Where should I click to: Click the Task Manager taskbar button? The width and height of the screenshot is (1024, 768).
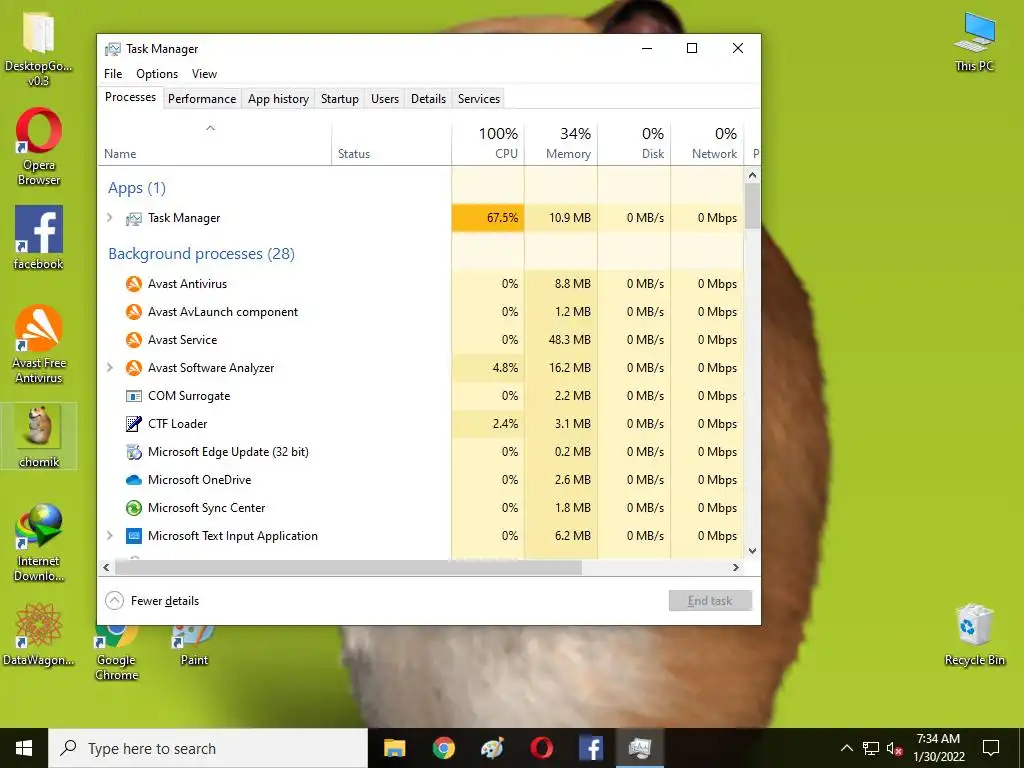[640, 748]
